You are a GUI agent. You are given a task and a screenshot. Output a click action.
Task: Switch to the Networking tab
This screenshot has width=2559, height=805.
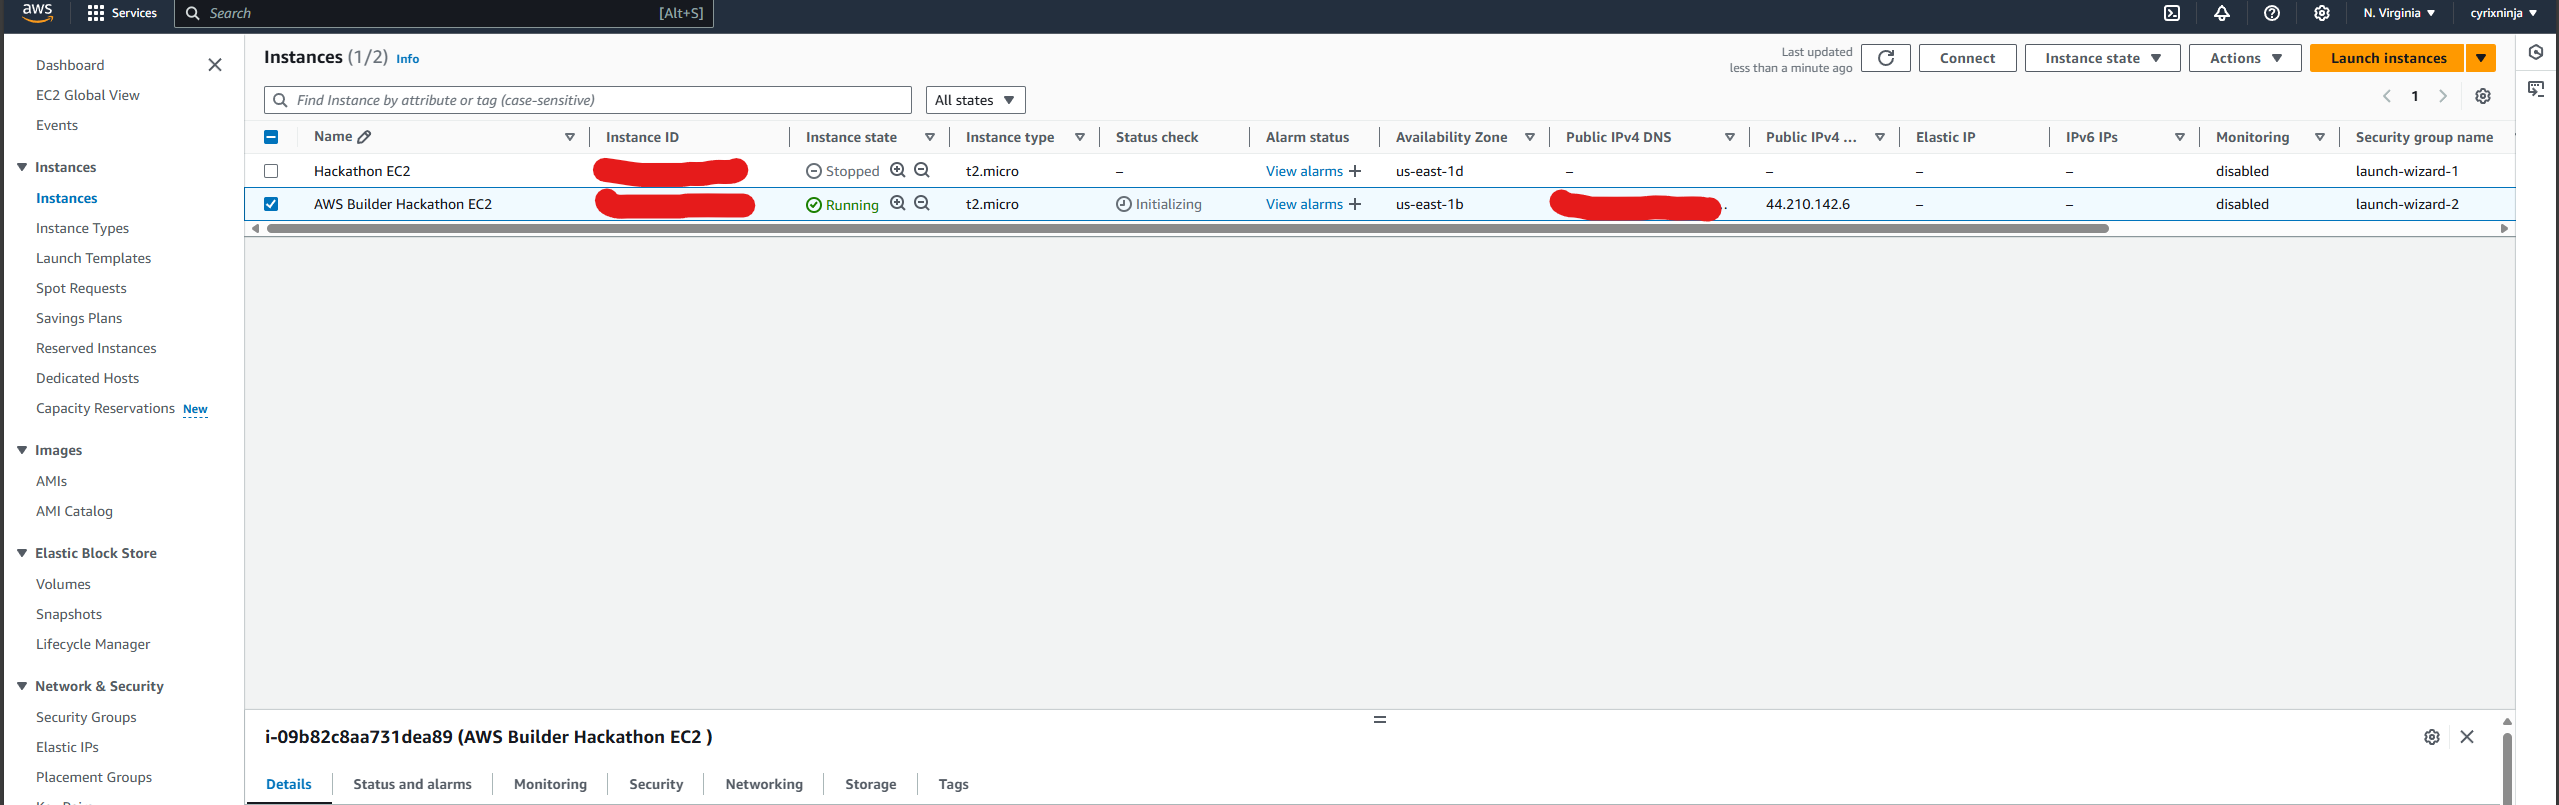pos(764,784)
